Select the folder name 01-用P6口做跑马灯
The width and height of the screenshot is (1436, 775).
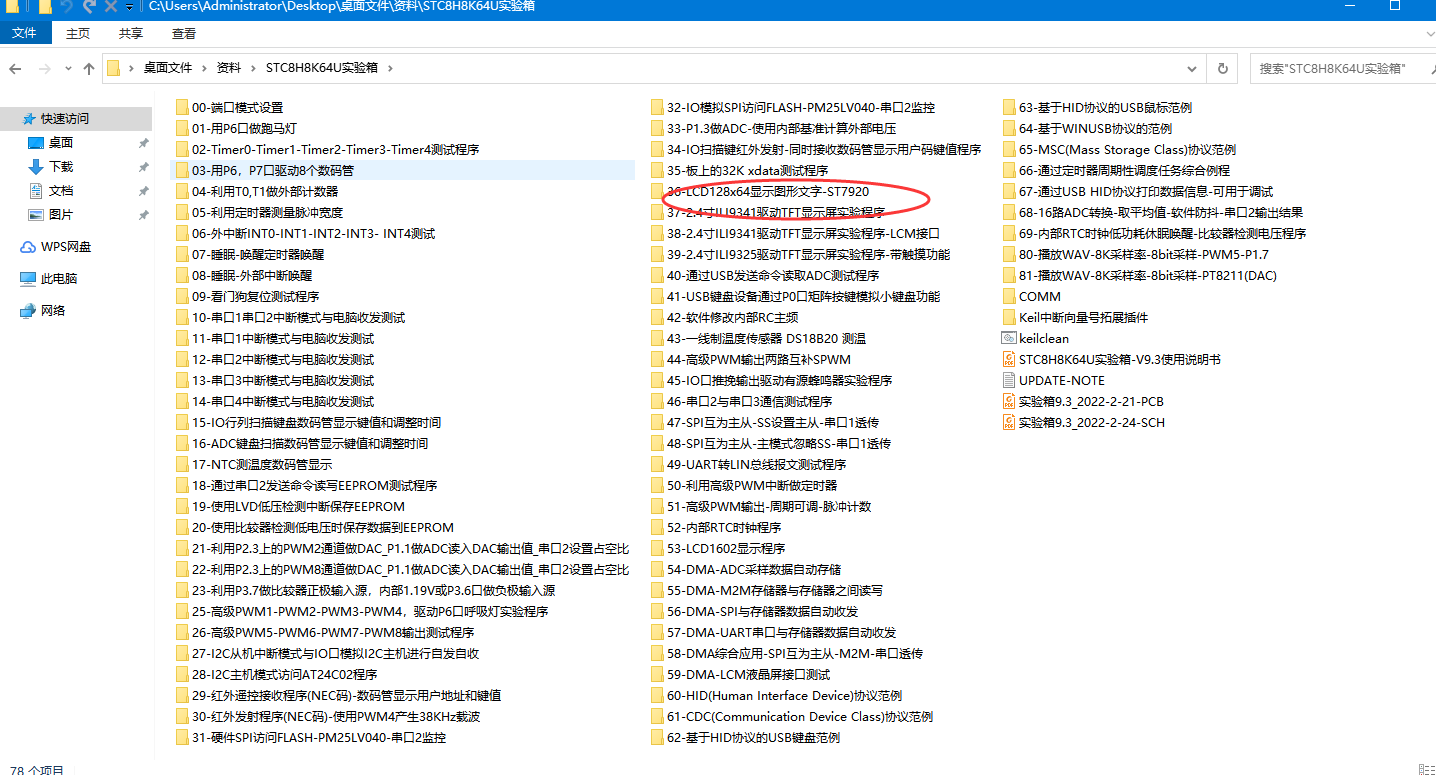coord(244,128)
